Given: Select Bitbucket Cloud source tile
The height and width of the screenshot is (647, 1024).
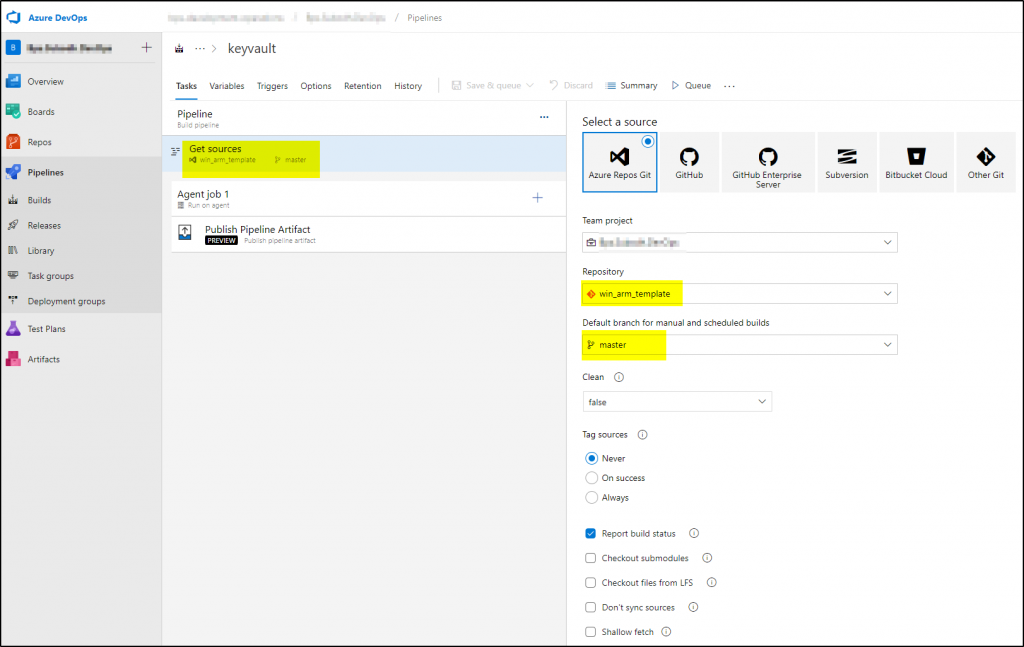Looking at the screenshot, I should click(915, 162).
